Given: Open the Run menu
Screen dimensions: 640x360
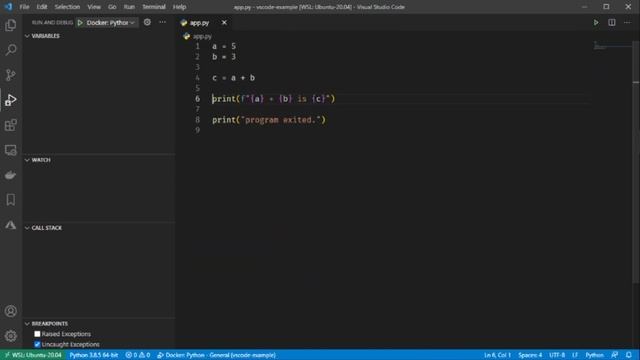Looking at the screenshot, I should coord(129,7).
